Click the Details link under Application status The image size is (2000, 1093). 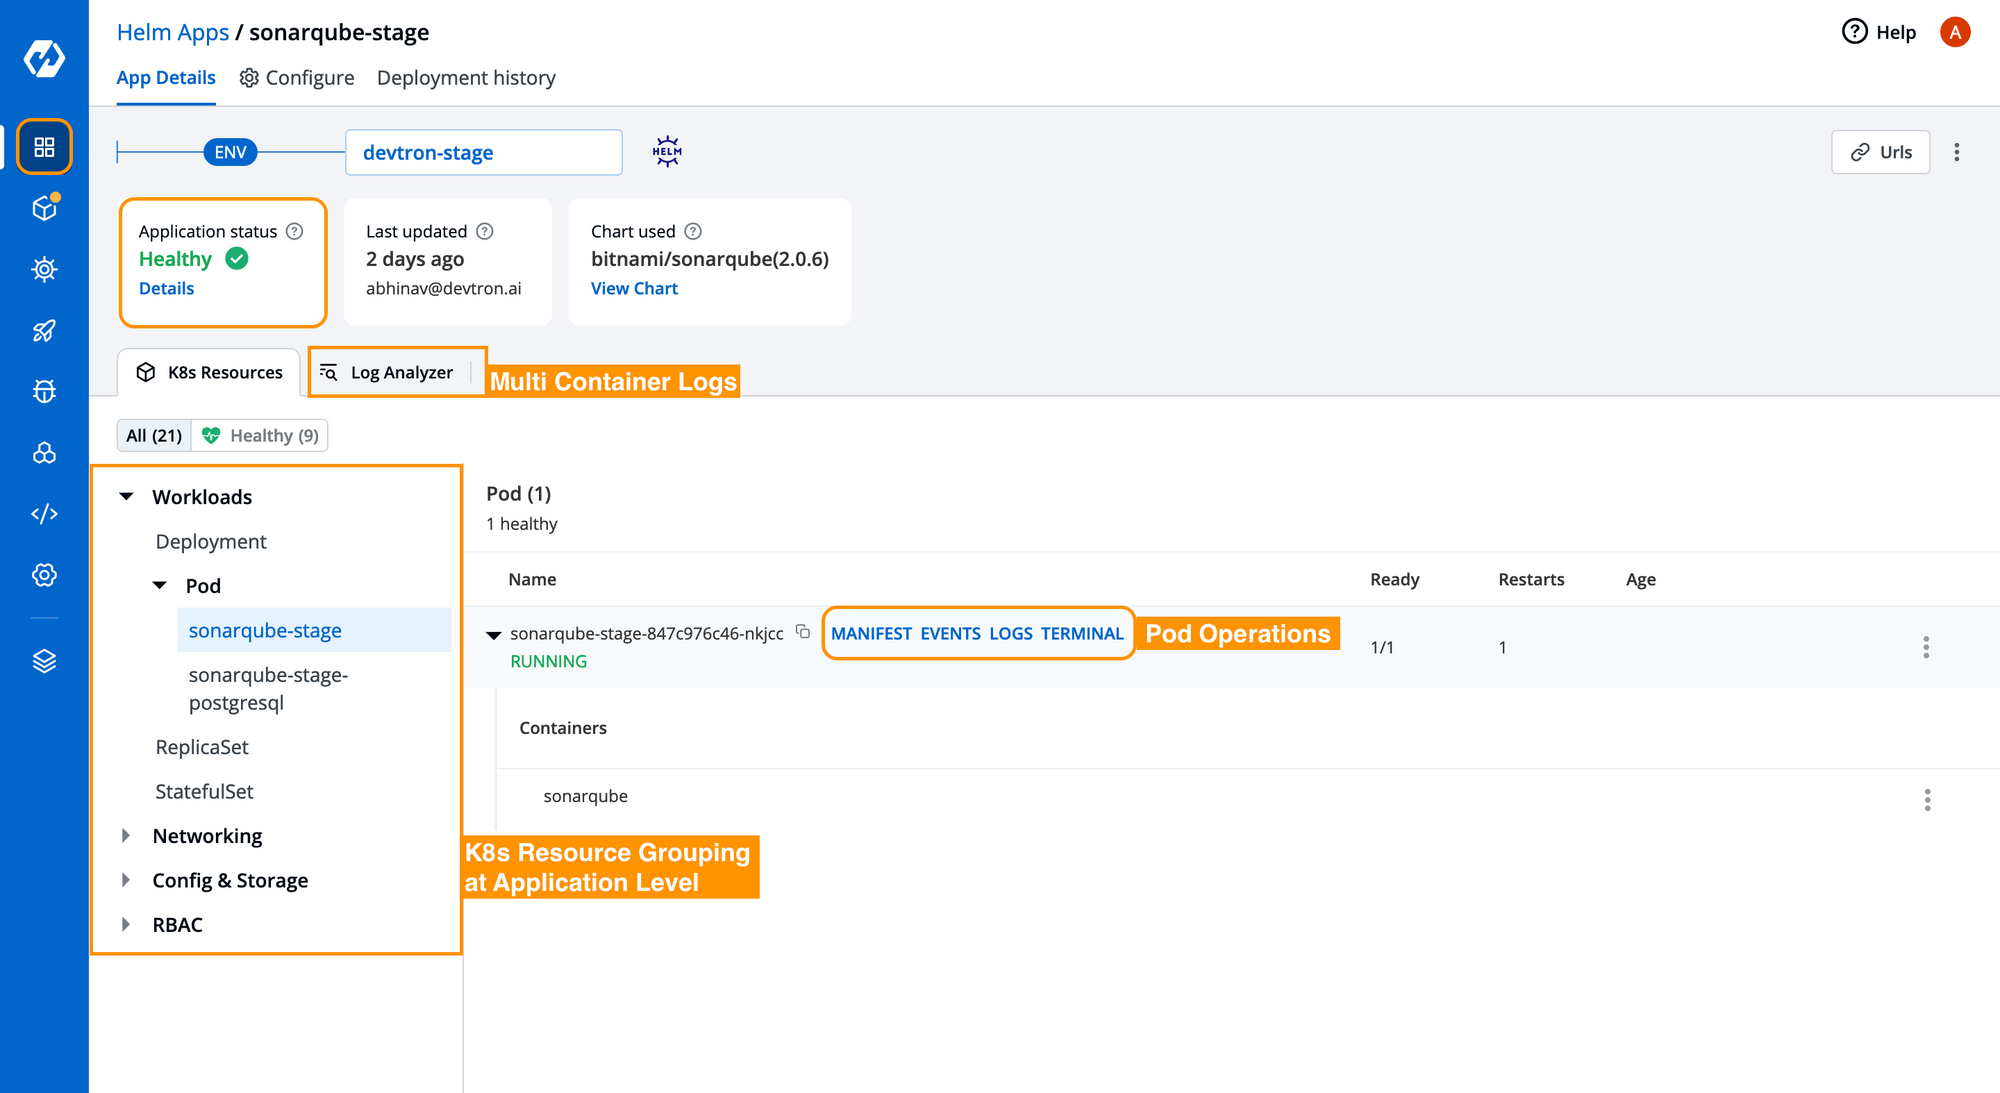click(164, 288)
